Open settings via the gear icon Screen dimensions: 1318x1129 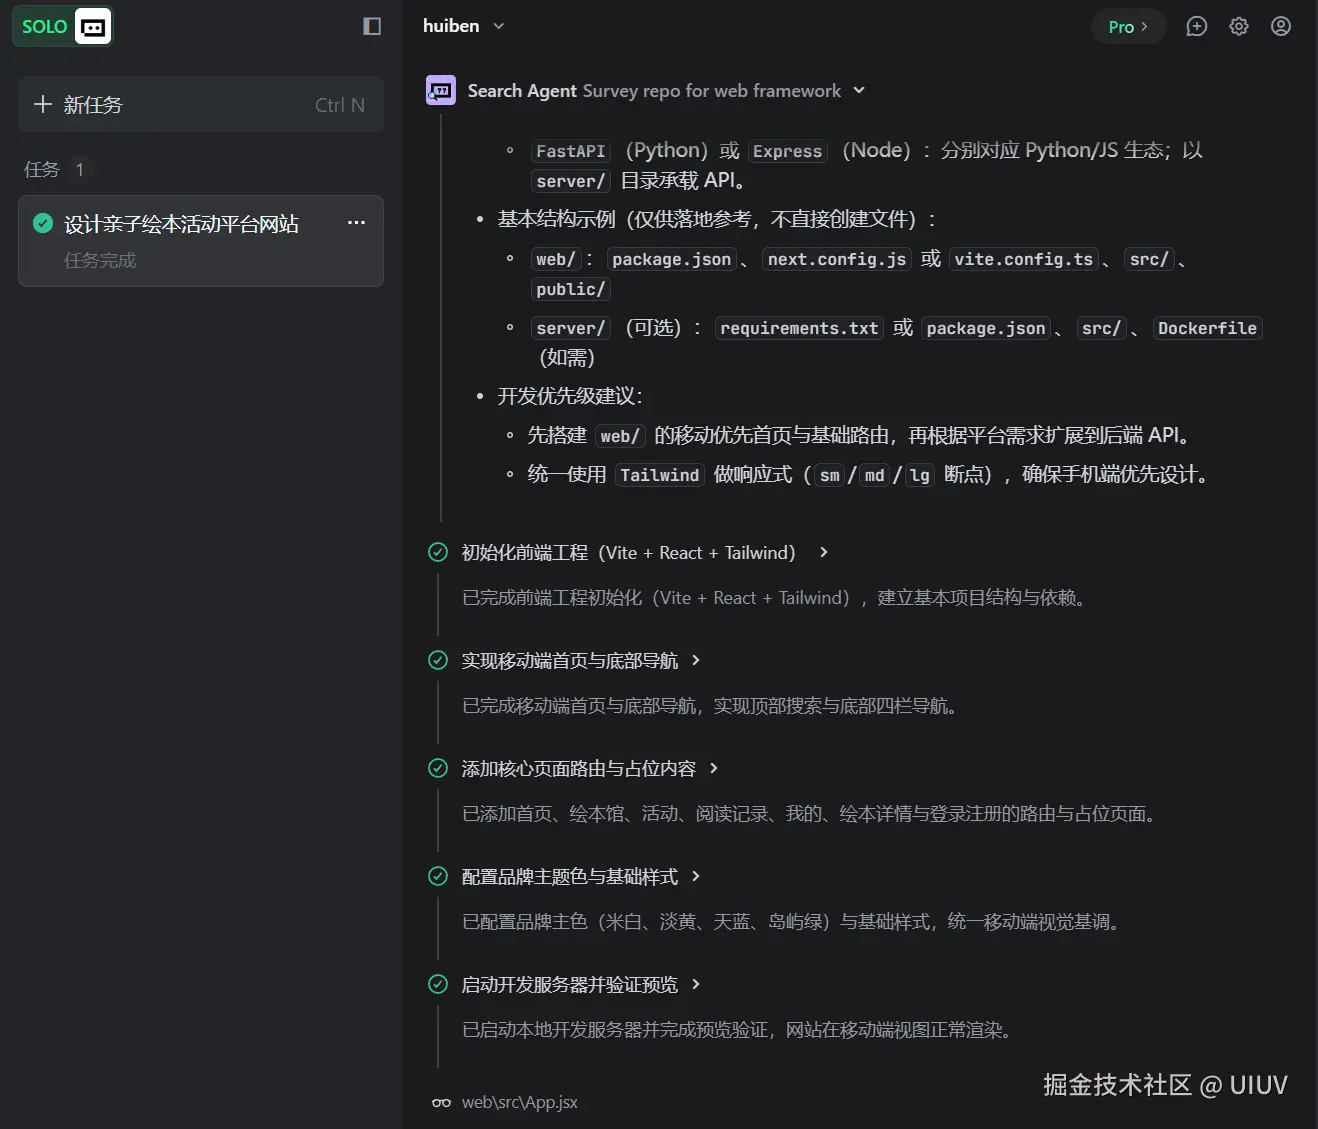(x=1238, y=26)
